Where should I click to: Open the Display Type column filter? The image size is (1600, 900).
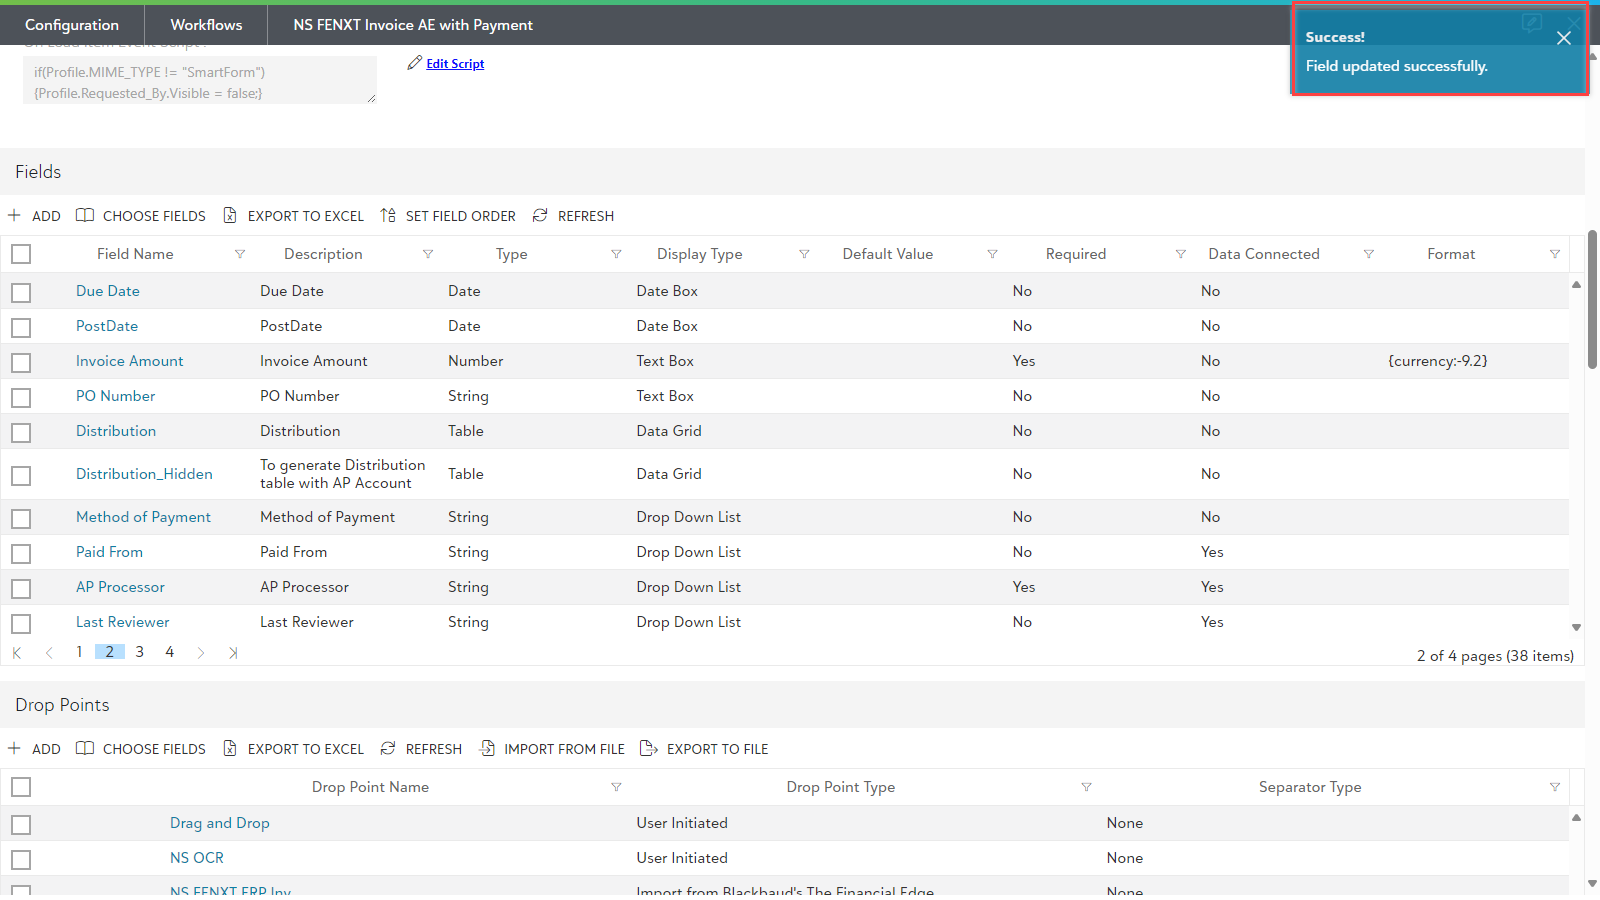[x=804, y=254]
